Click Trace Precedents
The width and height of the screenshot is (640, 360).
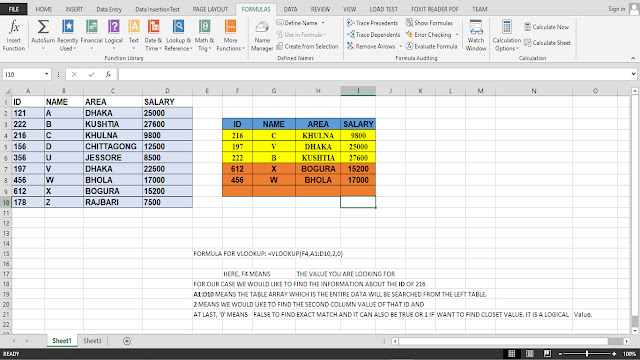pos(372,23)
